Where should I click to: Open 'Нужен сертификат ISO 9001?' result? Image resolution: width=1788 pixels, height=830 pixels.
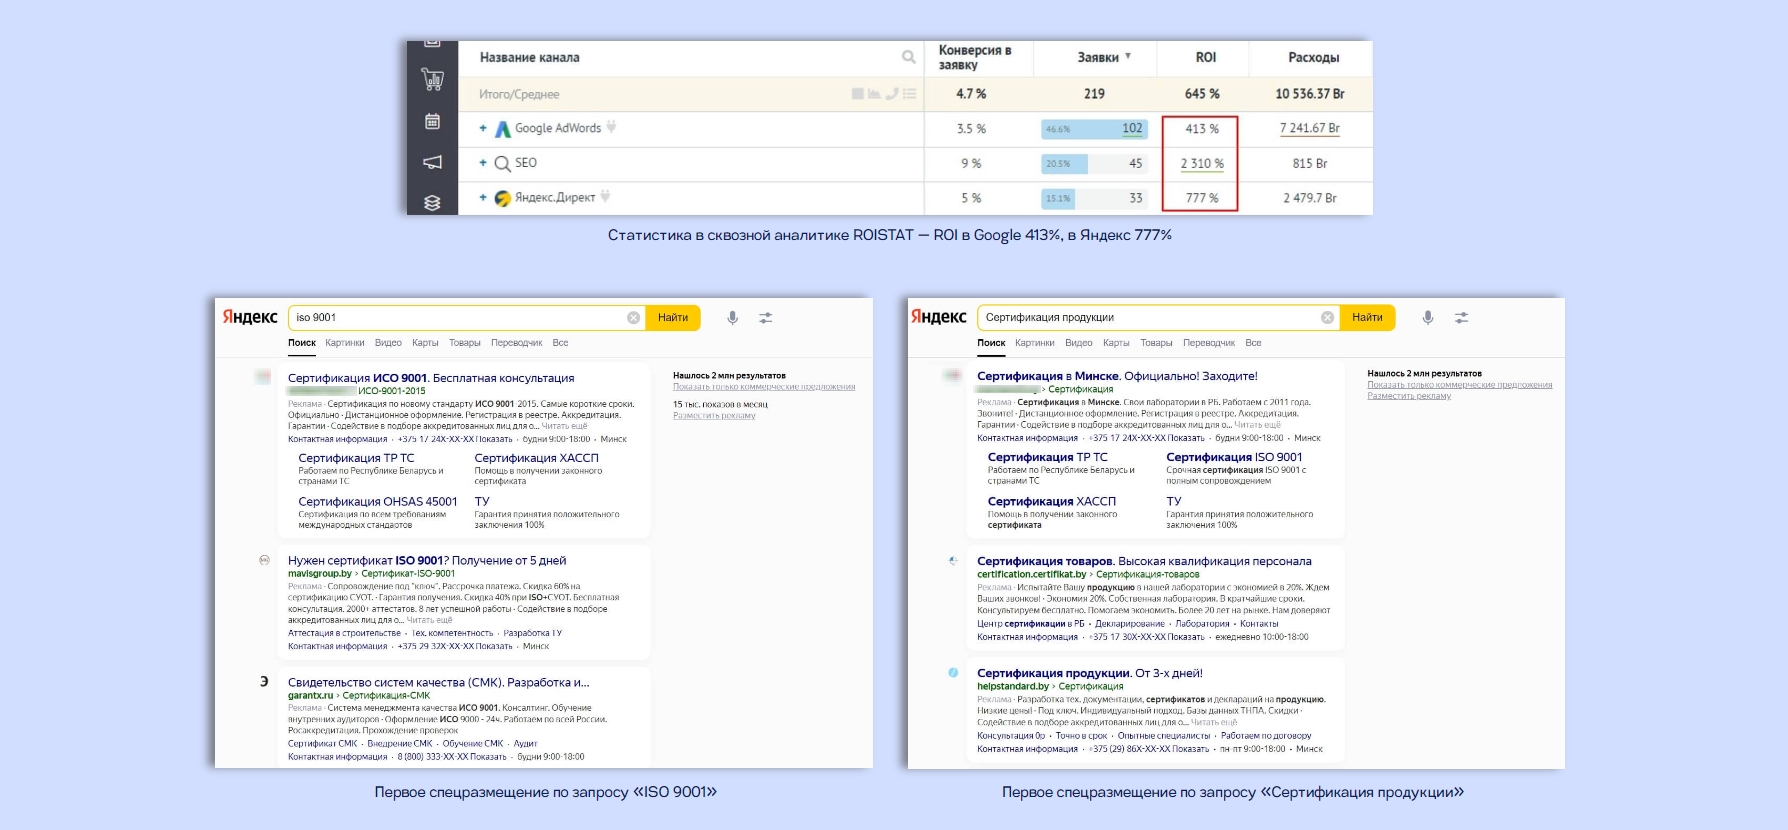(x=427, y=561)
